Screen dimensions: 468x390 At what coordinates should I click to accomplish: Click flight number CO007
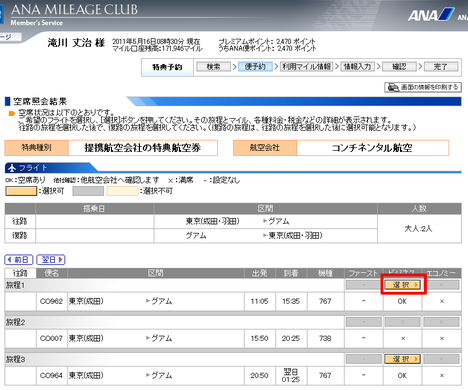pyautogui.click(x=51, y=338)
